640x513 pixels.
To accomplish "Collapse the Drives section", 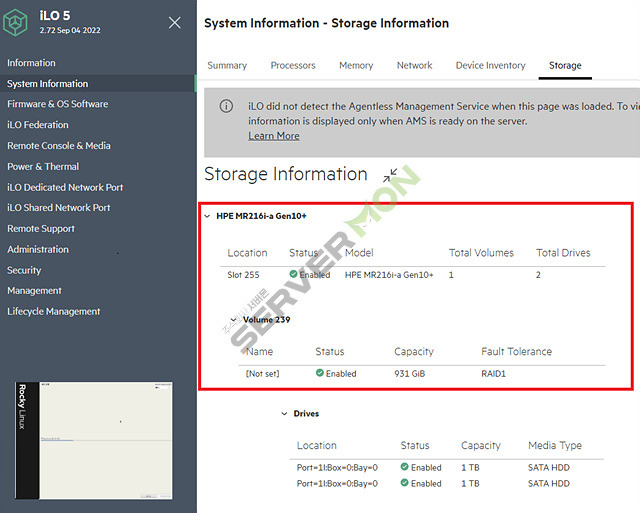I will click(x=284, y=413).
